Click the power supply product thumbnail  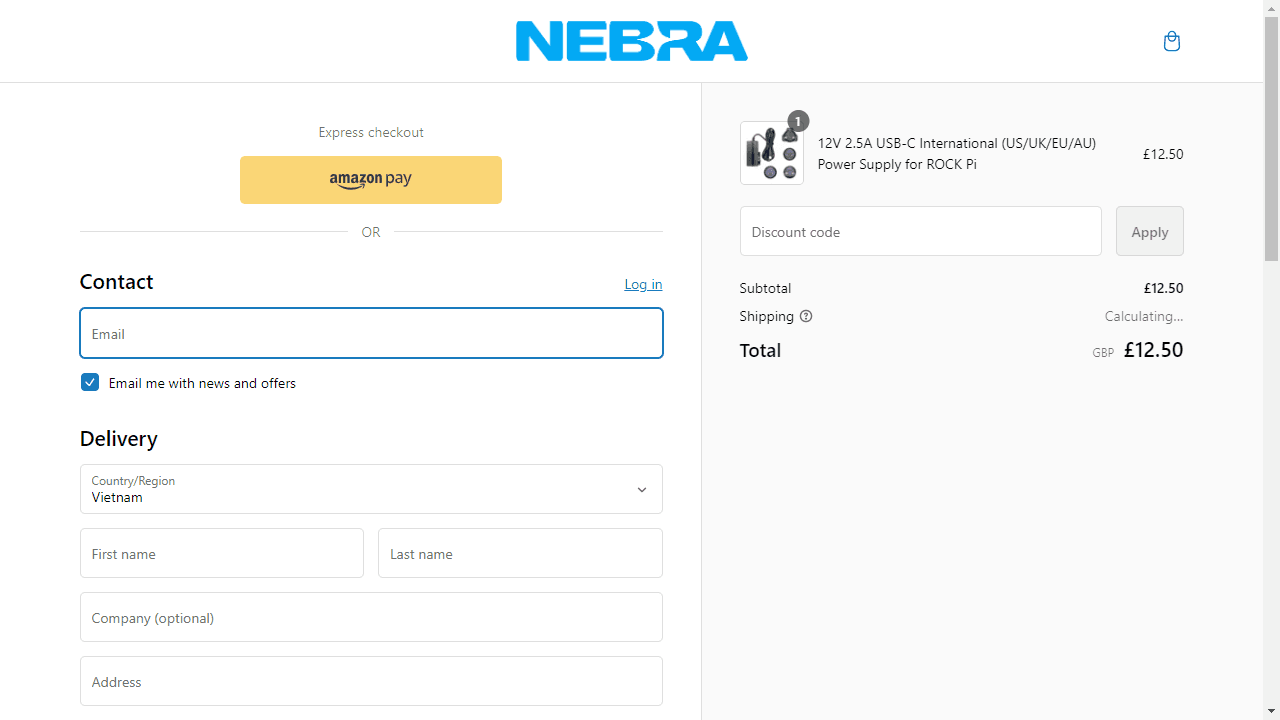[772, 153]
